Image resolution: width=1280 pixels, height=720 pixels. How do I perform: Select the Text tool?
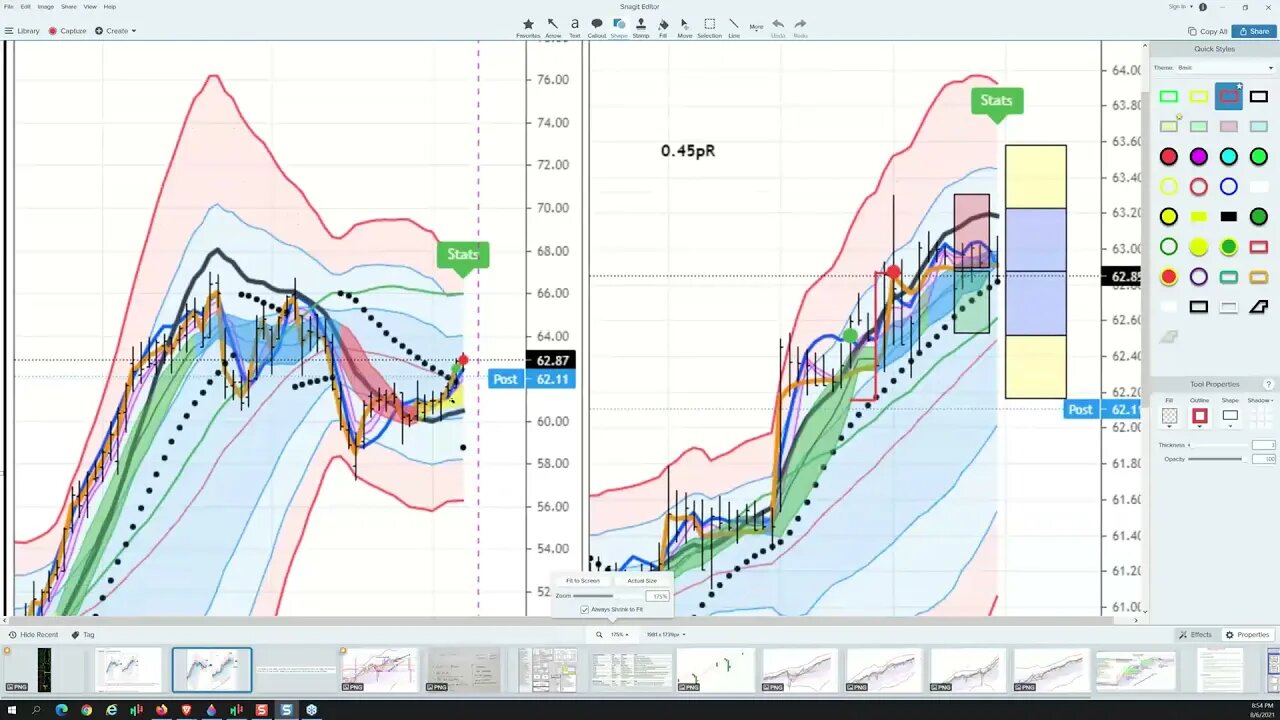[x=575, y=27]
